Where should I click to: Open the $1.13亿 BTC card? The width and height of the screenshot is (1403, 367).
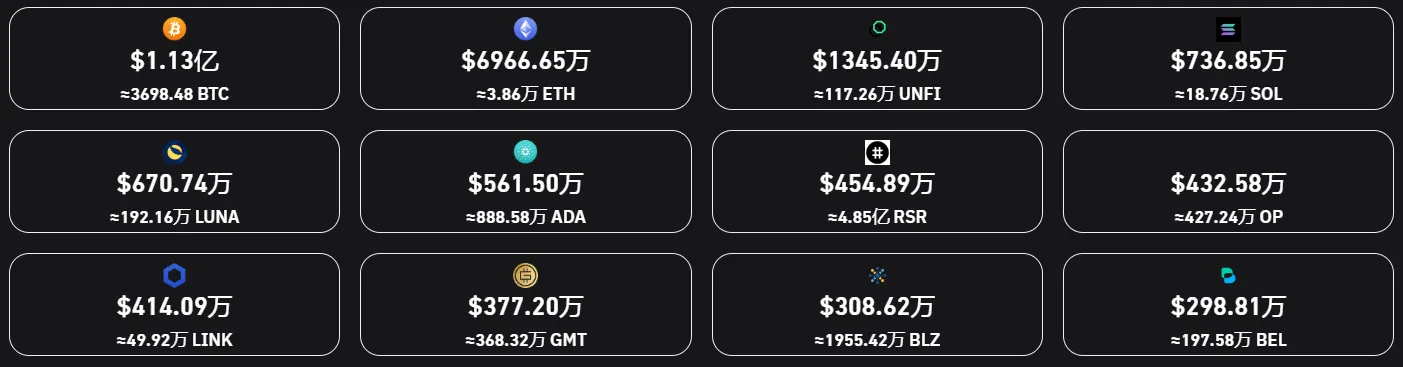(x=174, y=58)
